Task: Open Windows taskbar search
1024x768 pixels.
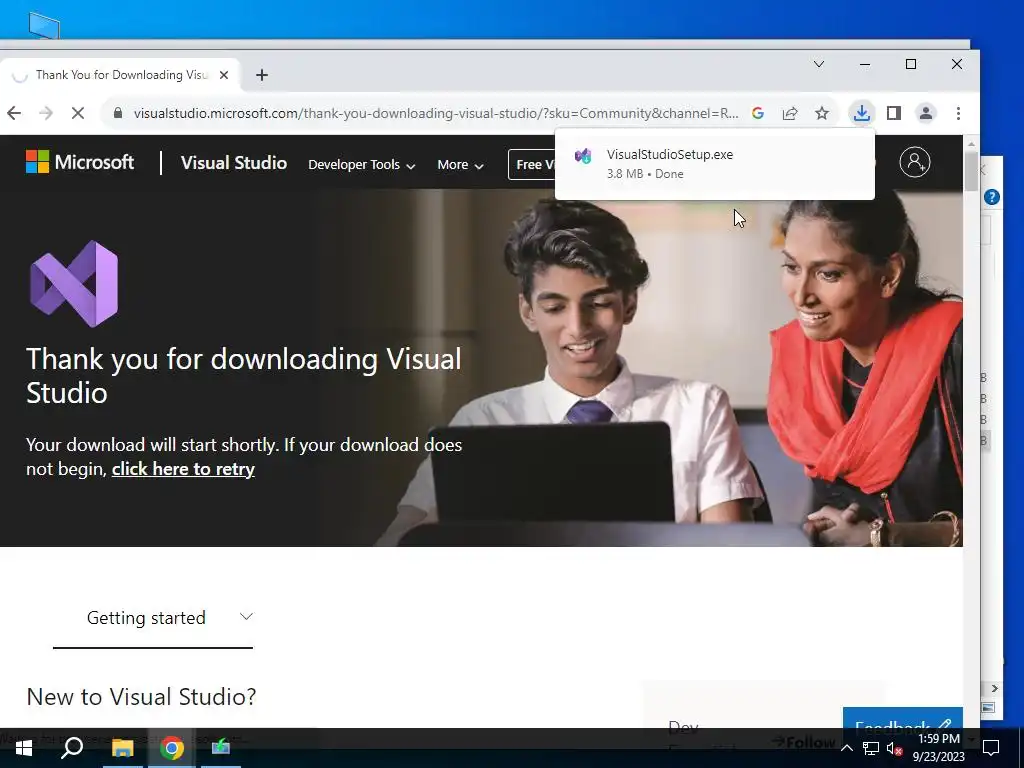Action: coord(72,748)
